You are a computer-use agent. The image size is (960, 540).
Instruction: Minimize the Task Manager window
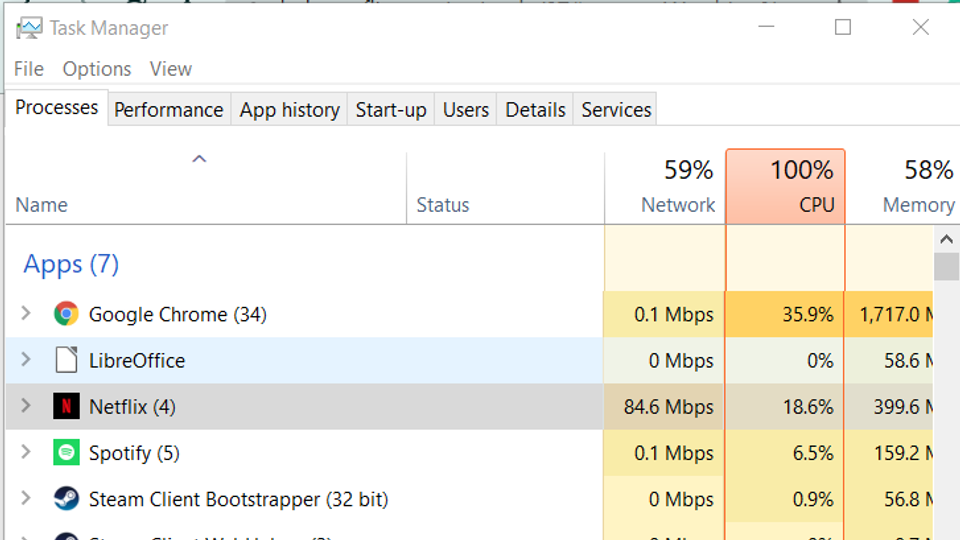(x=766, y=27)
